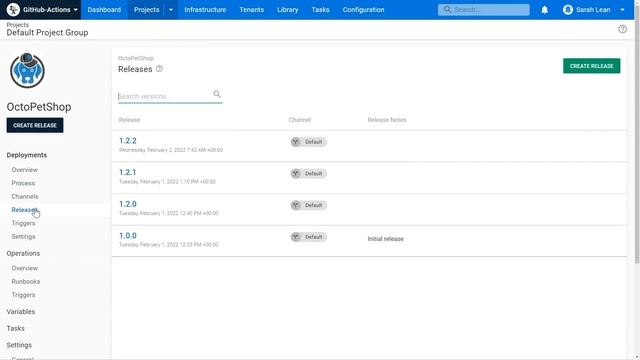640x360 pixels.
Task: Click the Release column header
Action: [x=129, y=120]
